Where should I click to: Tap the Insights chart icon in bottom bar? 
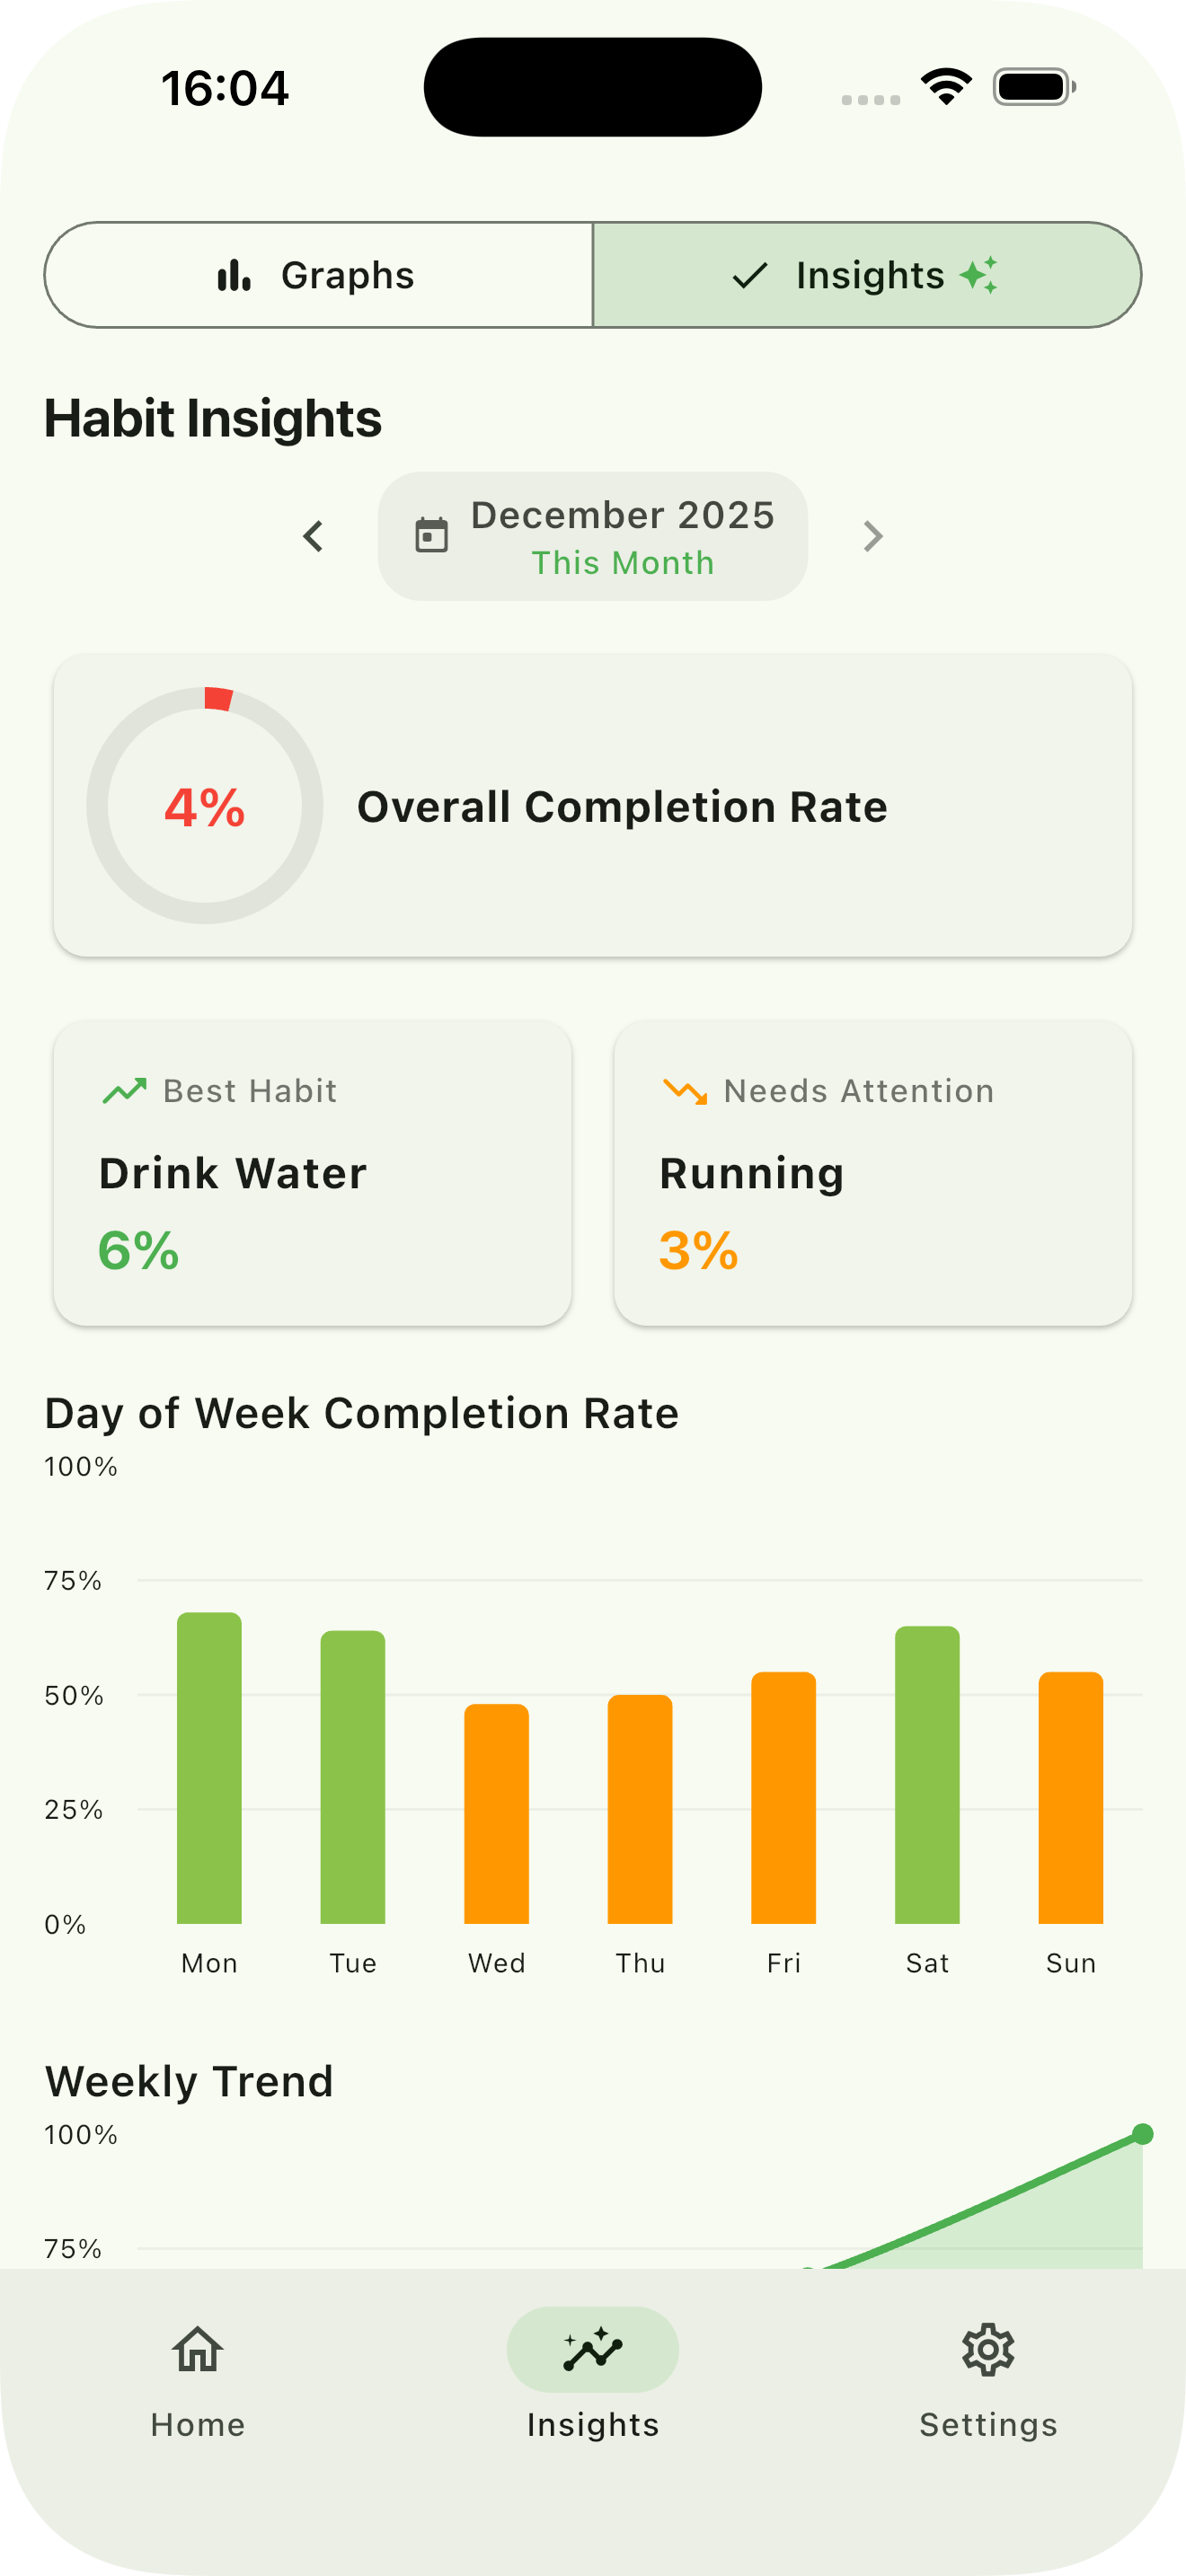(x=593, y=2349)
